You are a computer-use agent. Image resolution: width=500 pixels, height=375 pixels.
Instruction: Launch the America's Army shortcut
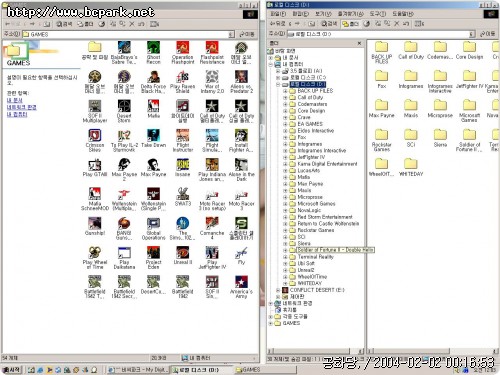click(x=241, y=287)
